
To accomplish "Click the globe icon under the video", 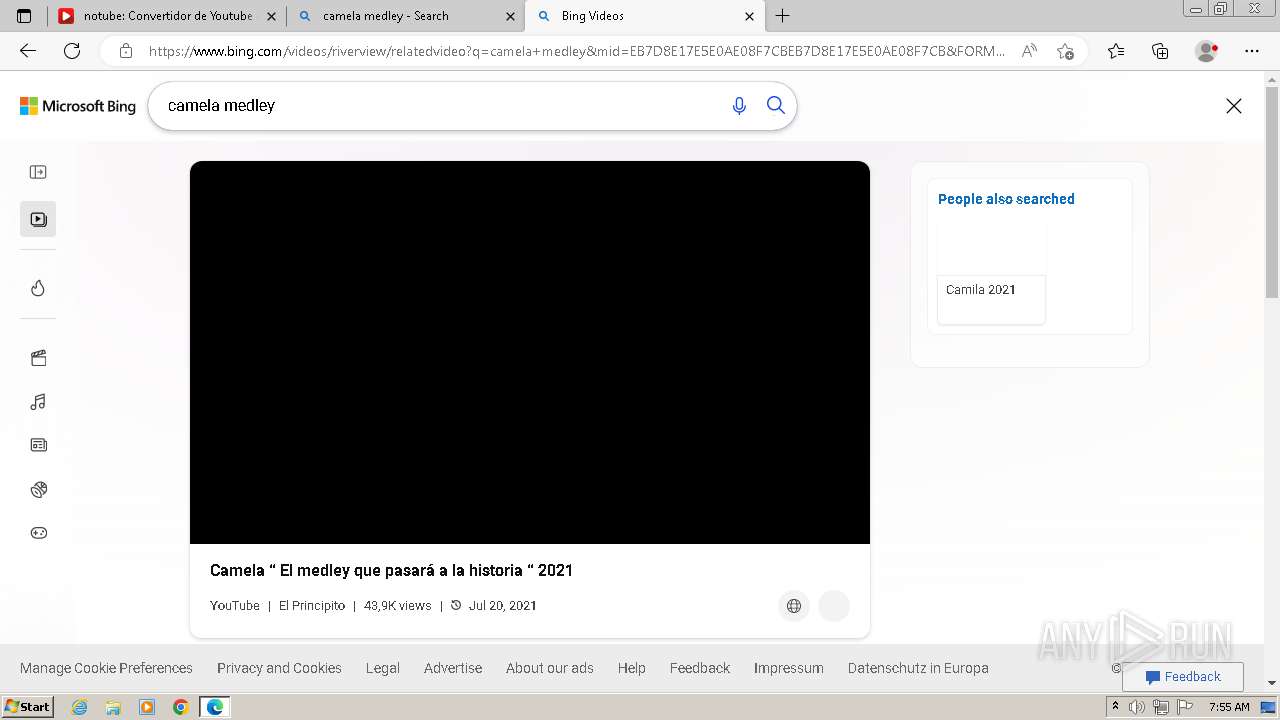I will coord(794,606).
